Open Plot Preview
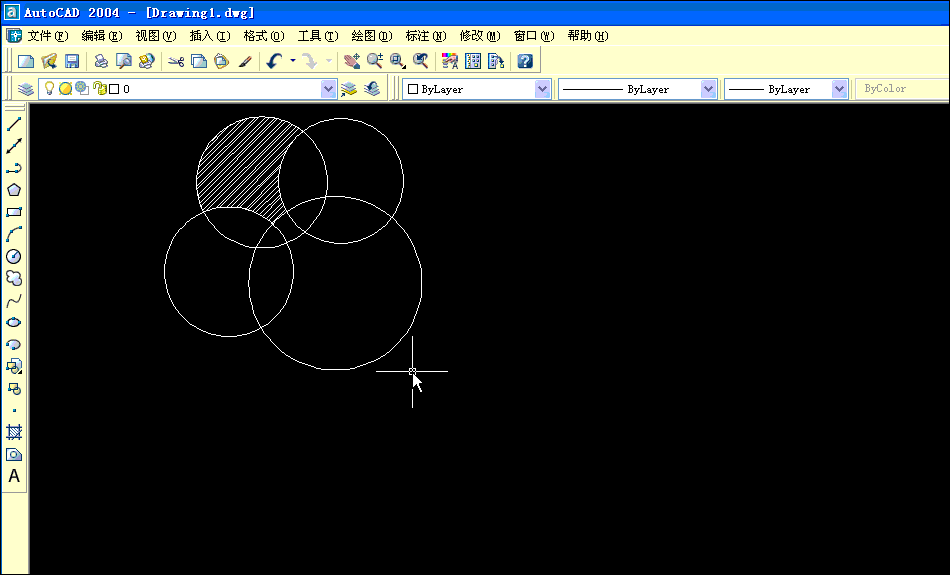The width and height of the screenshot is (950, 575). click(124, 61)
